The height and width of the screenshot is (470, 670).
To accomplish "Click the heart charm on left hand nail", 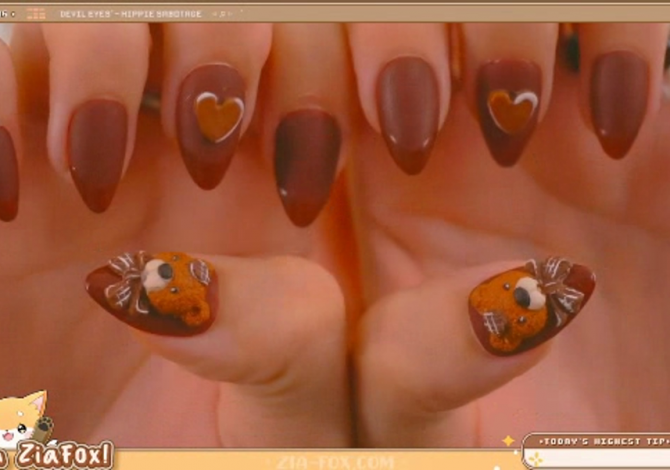I will pyautogui.click(x=218, y=116).
